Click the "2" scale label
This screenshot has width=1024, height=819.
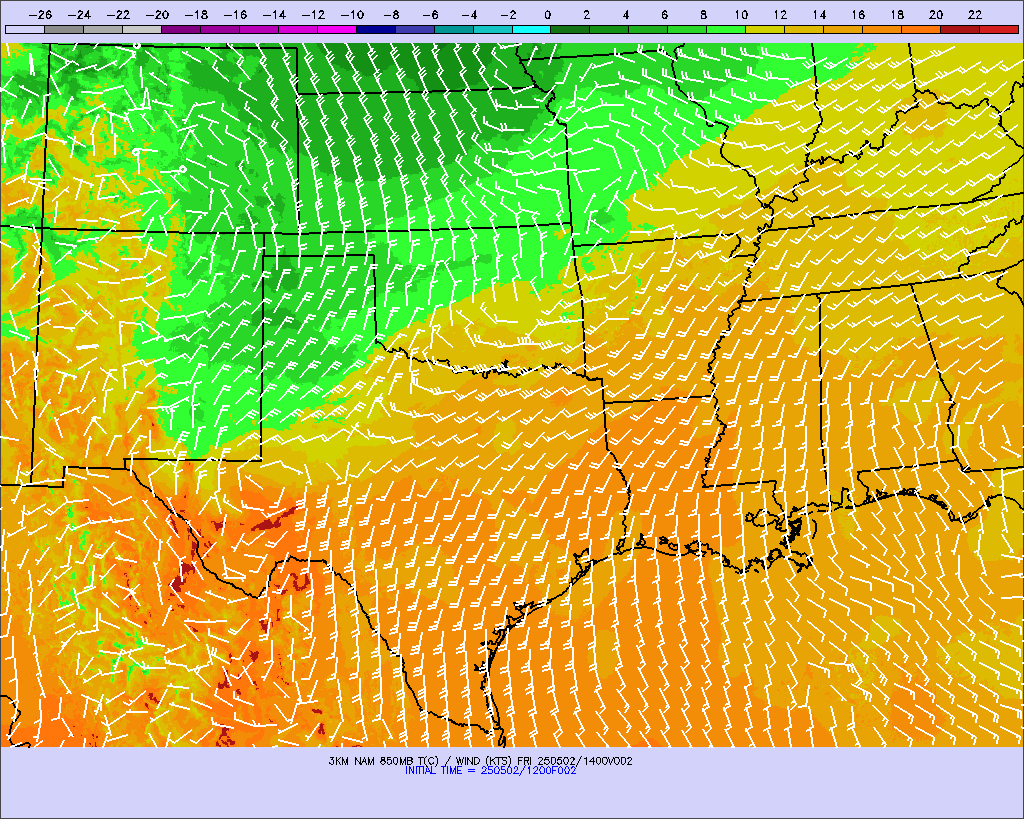point(586,14)
